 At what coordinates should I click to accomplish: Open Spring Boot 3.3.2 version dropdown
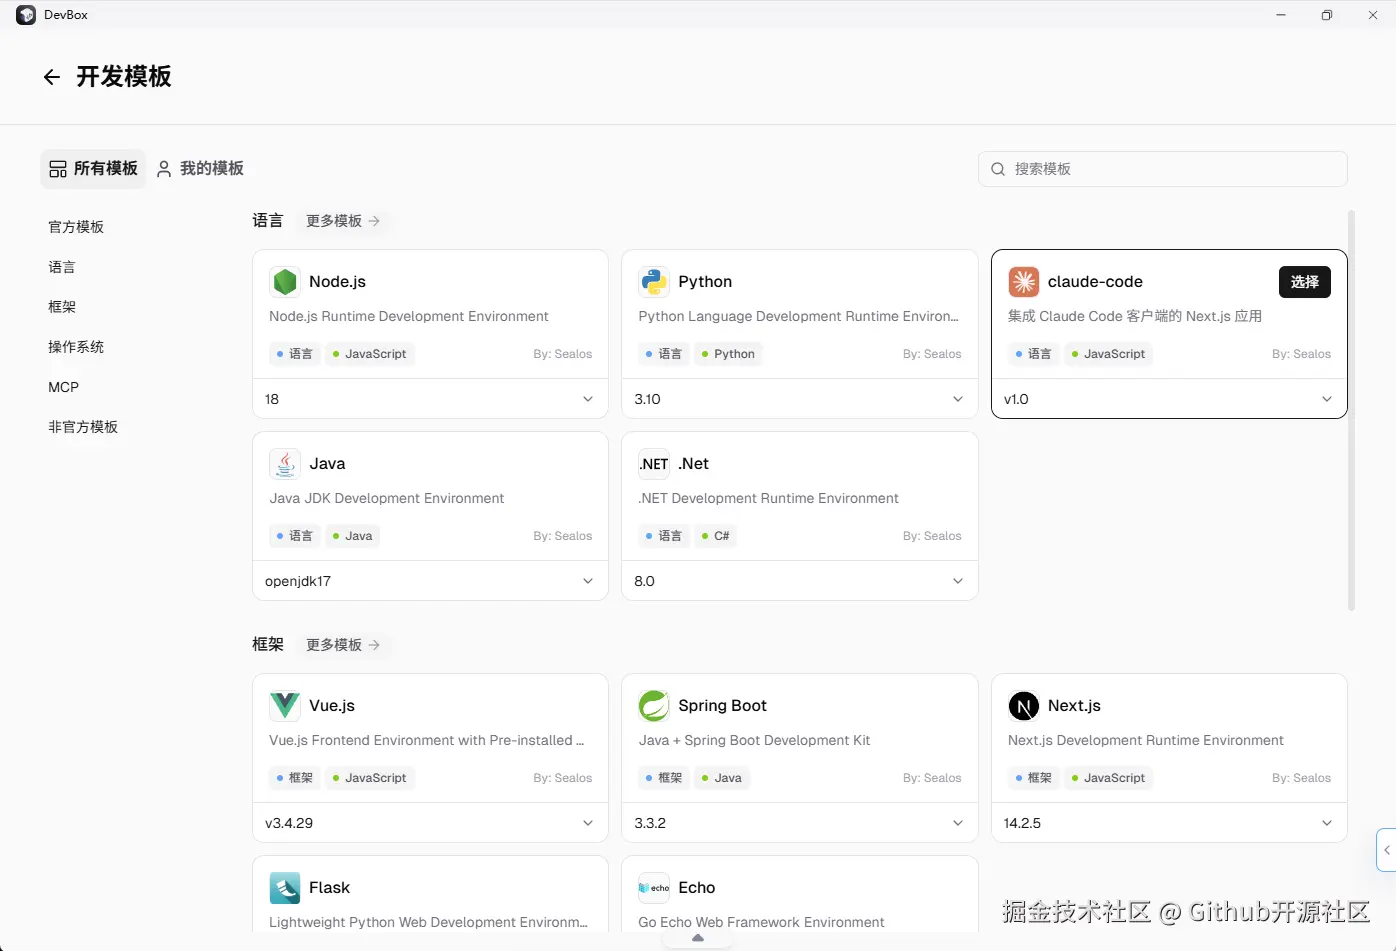pyautogui.click(x=800, y=823)
